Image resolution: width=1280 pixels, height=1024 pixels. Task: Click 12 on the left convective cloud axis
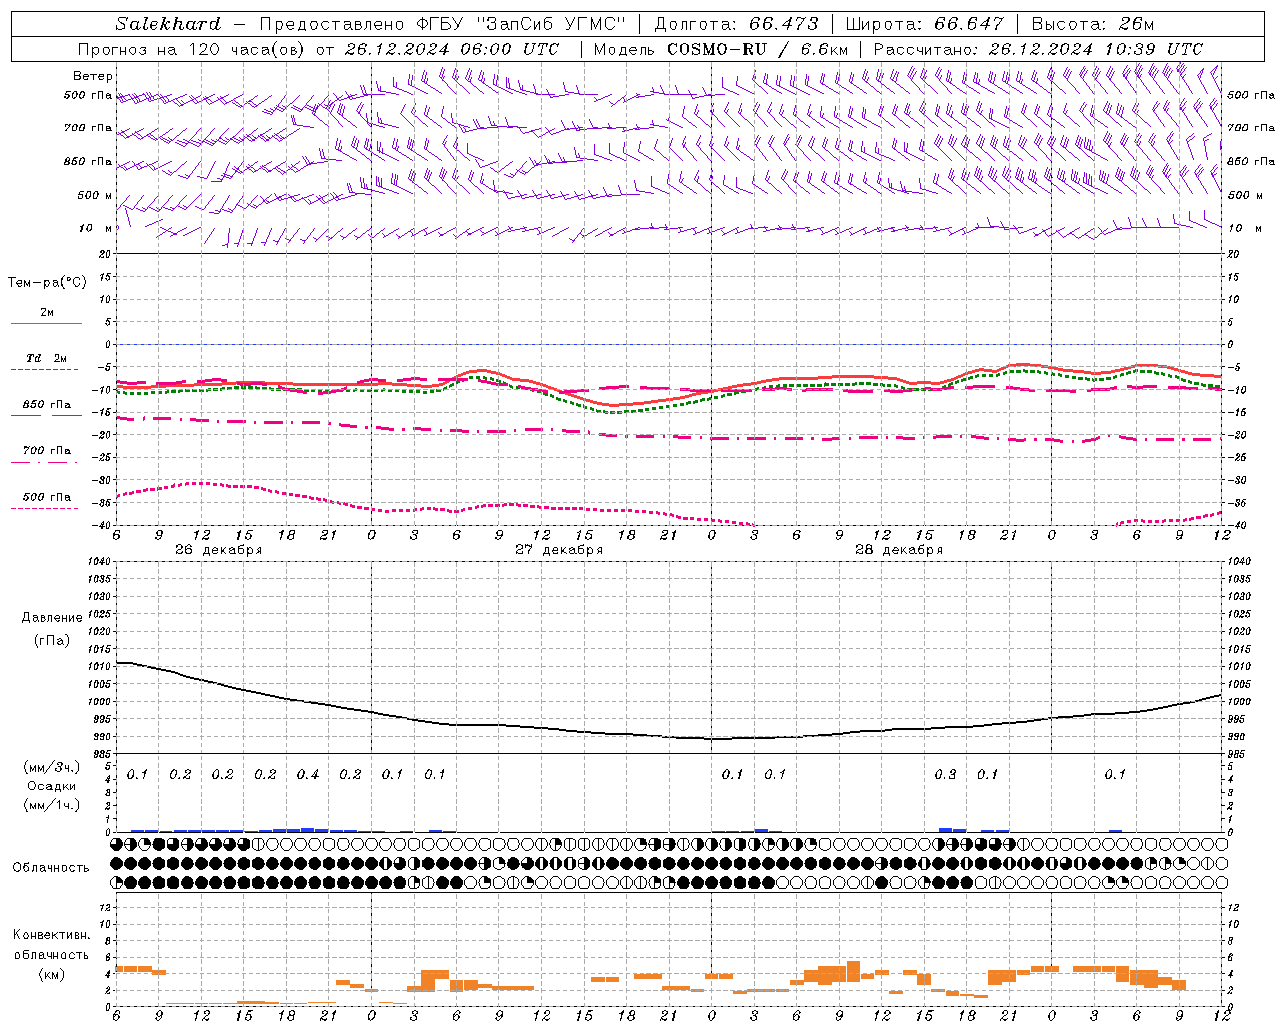pyautogui.click(x=107, y=907)
